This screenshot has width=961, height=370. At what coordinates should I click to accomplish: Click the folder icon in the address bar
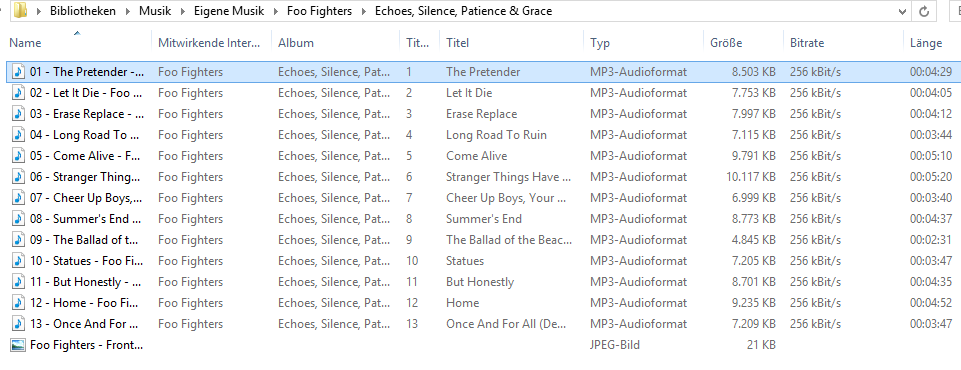point(20,10)
